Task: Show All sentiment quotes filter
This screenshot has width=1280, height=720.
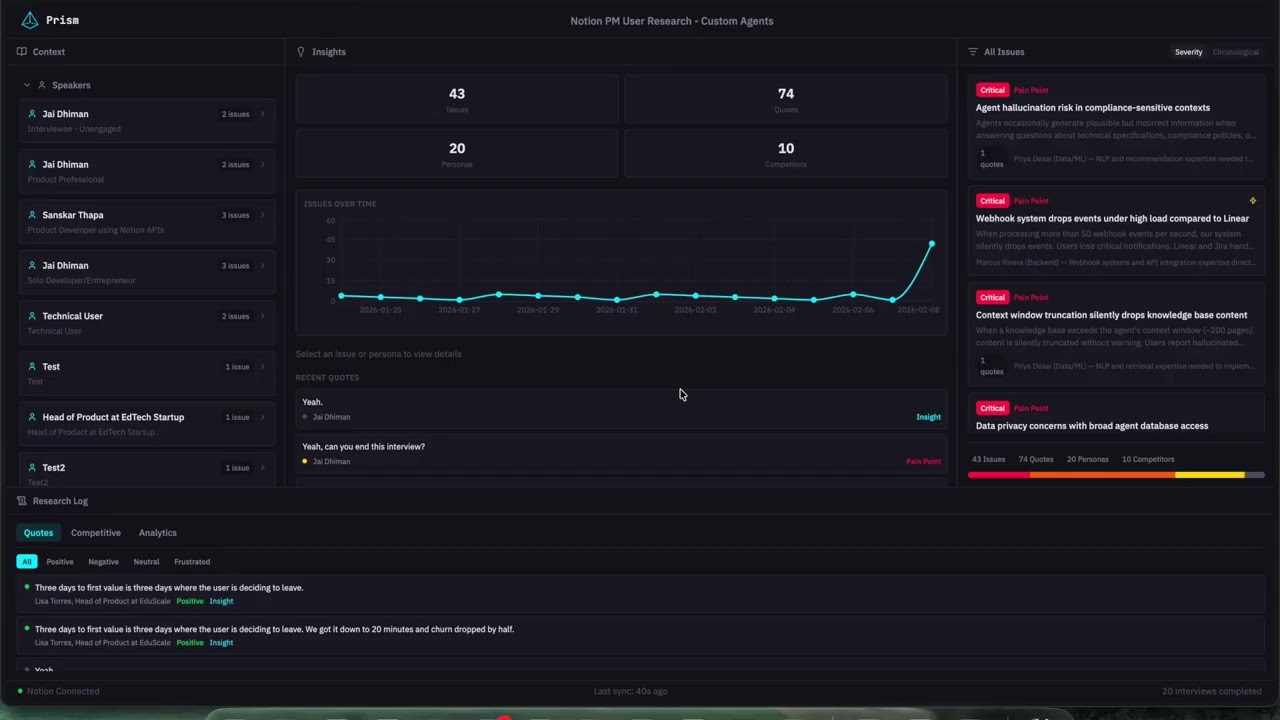Action: [27, 562]
